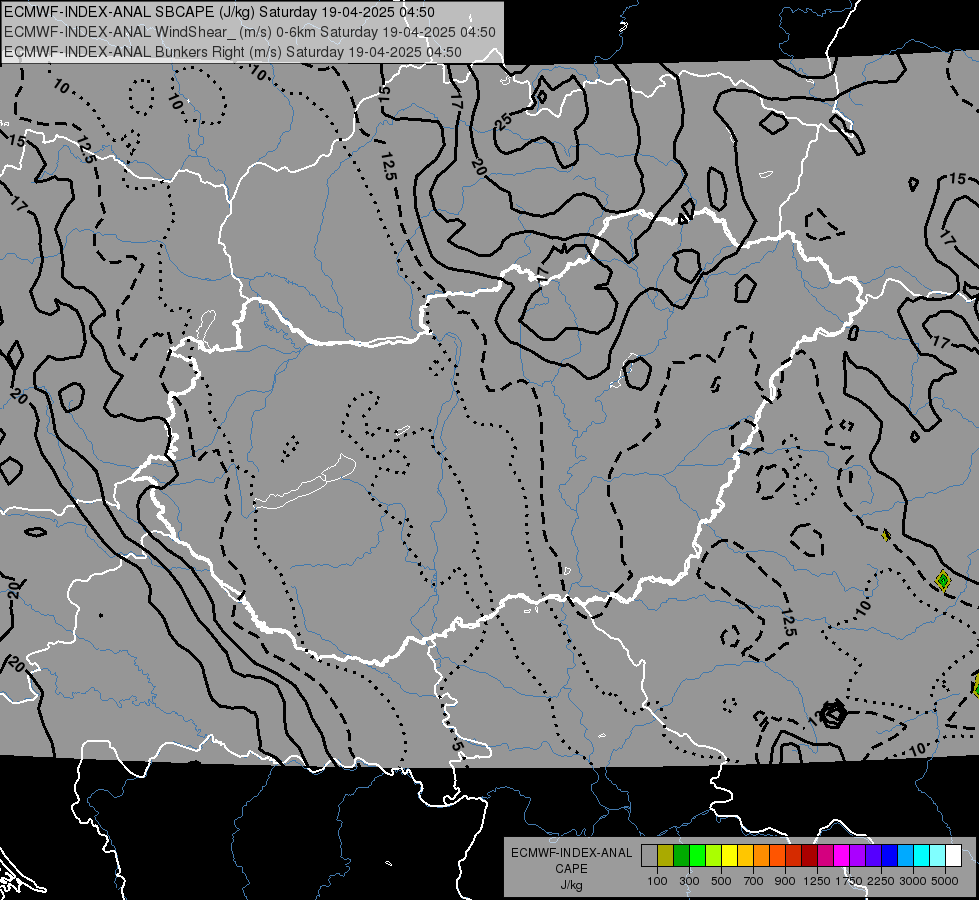Select the J/kg unit label in legend
This screenshot has width=979, height=900.
pos(571,885)
